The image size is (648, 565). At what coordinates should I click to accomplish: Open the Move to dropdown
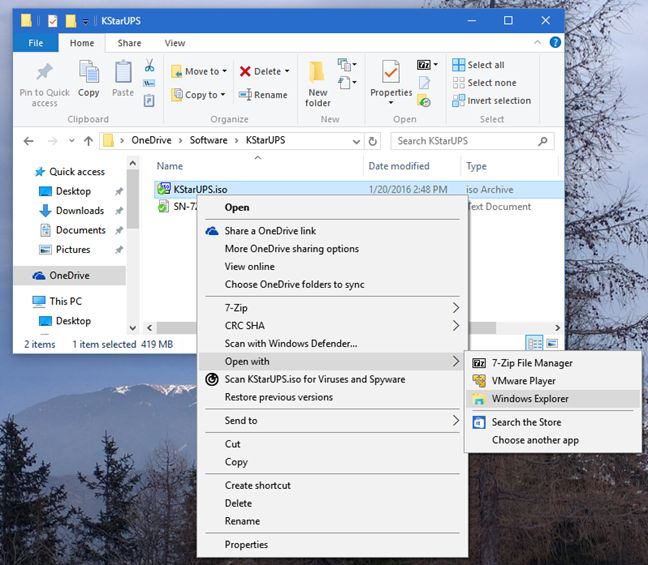tap(199, 71)
